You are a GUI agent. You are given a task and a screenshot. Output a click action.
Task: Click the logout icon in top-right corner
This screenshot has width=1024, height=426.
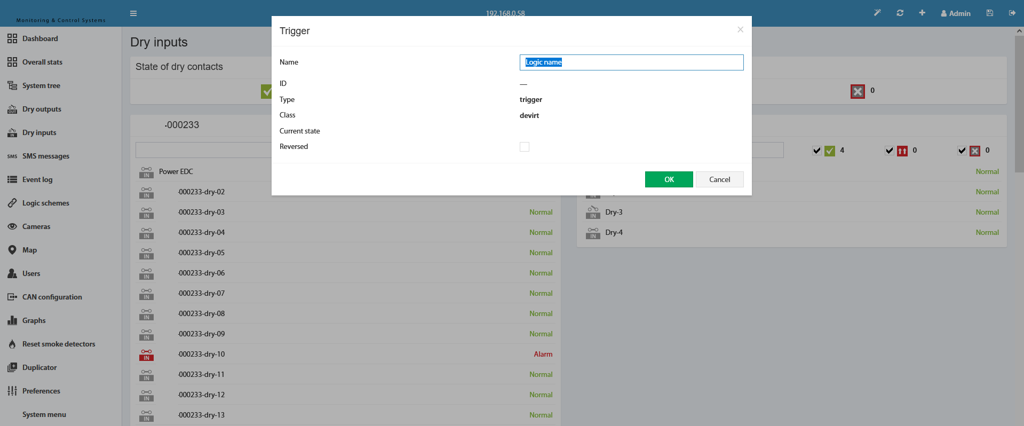(1012, 13)
